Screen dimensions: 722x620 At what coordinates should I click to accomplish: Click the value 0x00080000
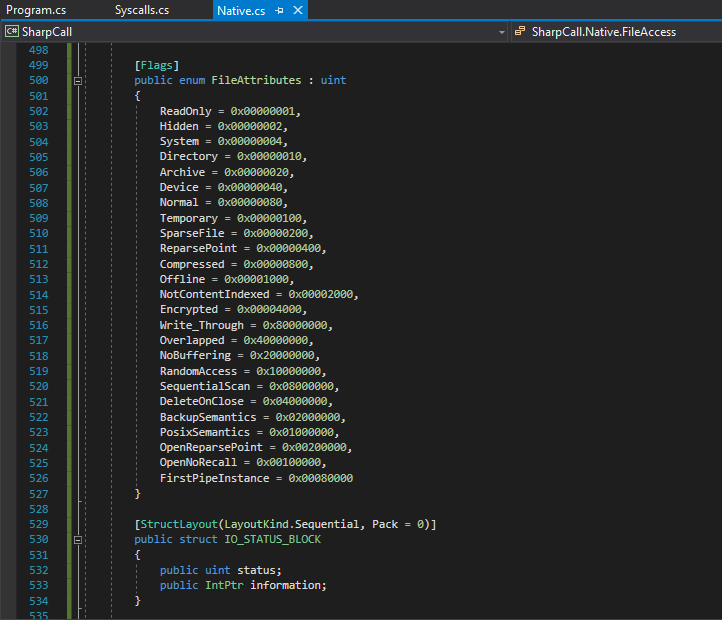pyautogui.click(x=321, y=478)
